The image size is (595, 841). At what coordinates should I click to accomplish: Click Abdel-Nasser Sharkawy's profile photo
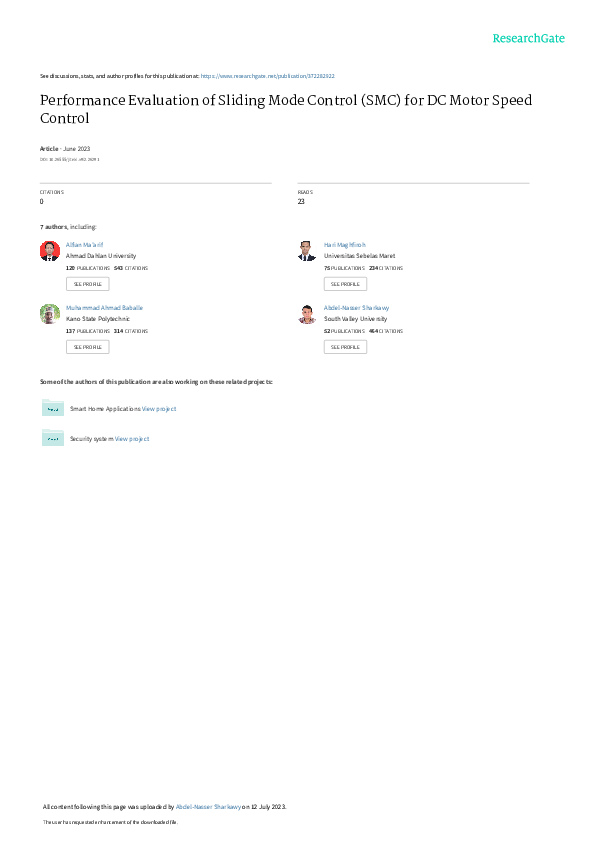click(307, 314)
